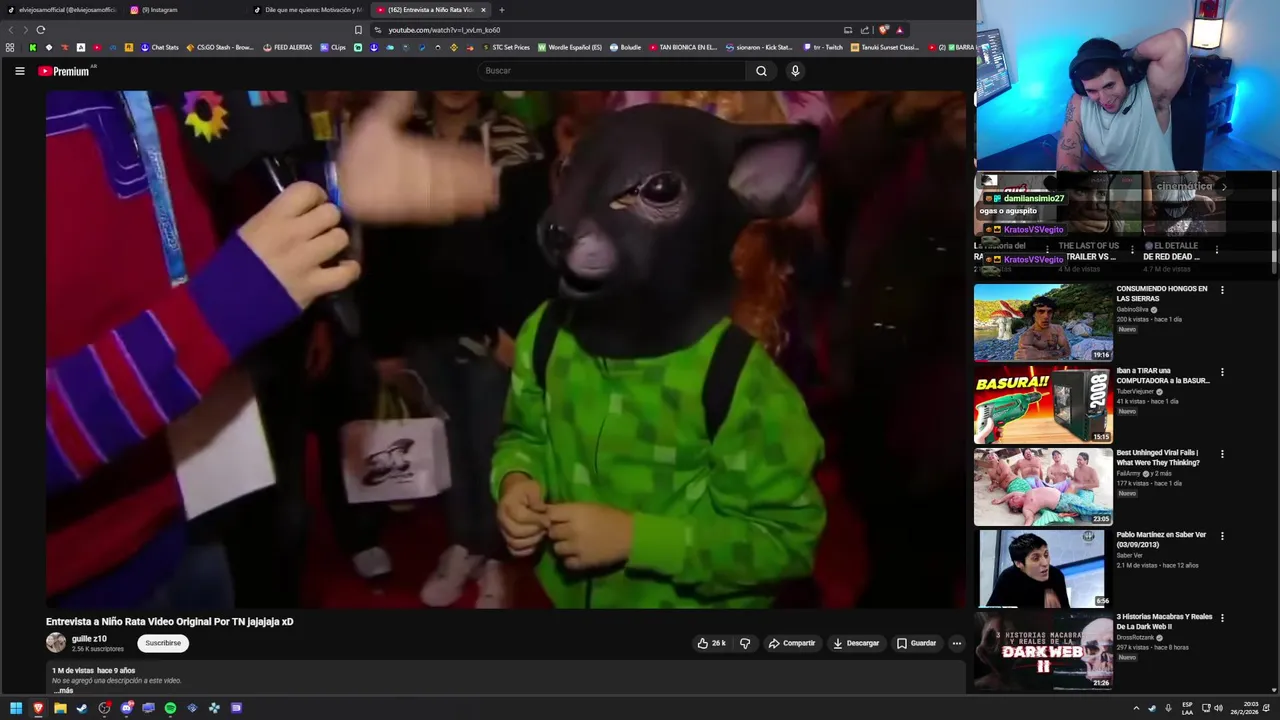Save video with Guardar button

pyautogui.click(x=917, y=643)
